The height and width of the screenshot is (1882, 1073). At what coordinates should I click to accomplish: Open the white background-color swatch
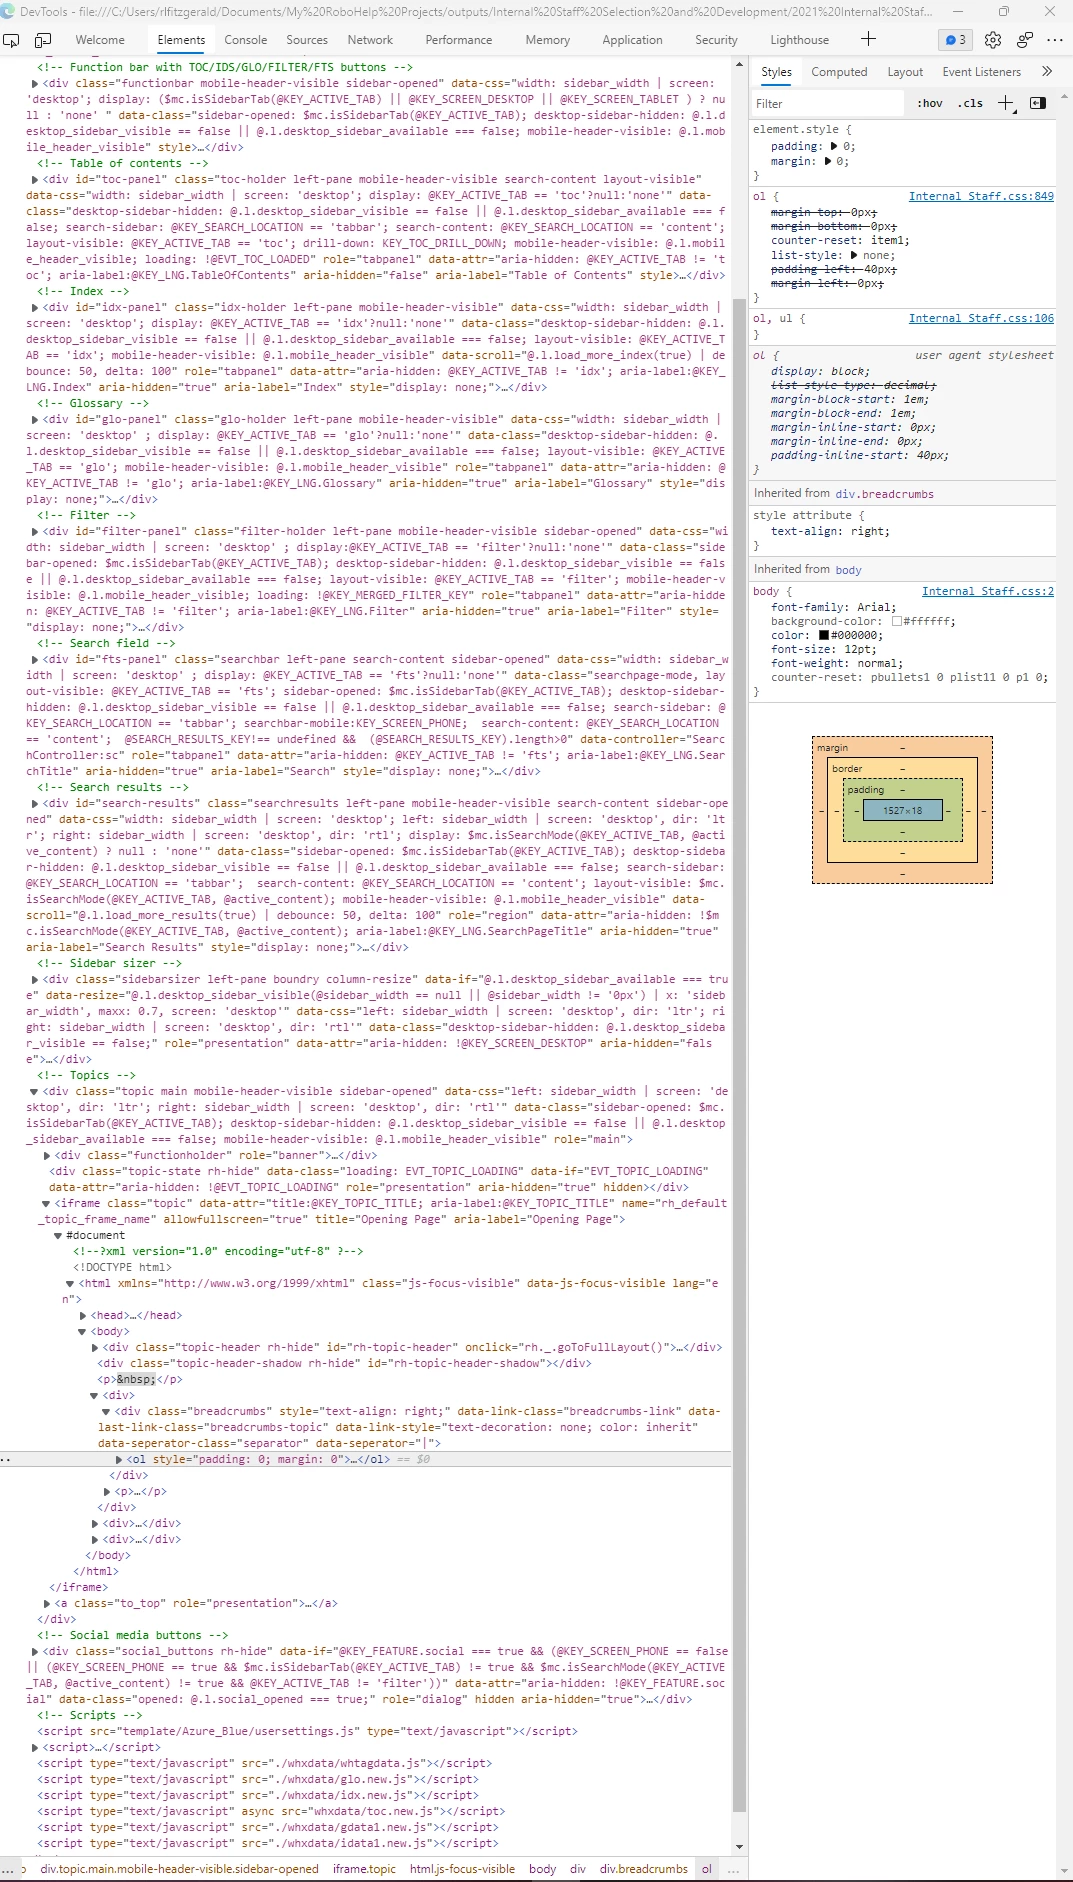[897, 621]
